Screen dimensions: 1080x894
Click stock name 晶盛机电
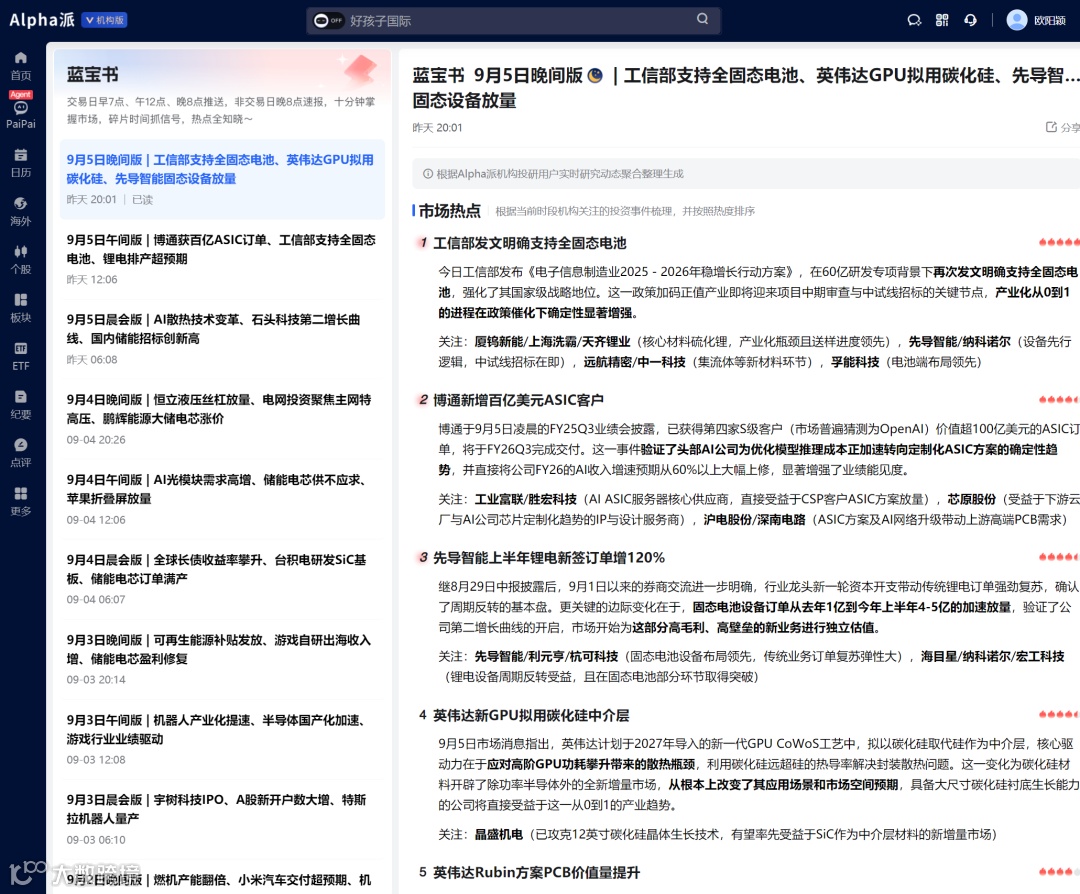tap(499, 835)
